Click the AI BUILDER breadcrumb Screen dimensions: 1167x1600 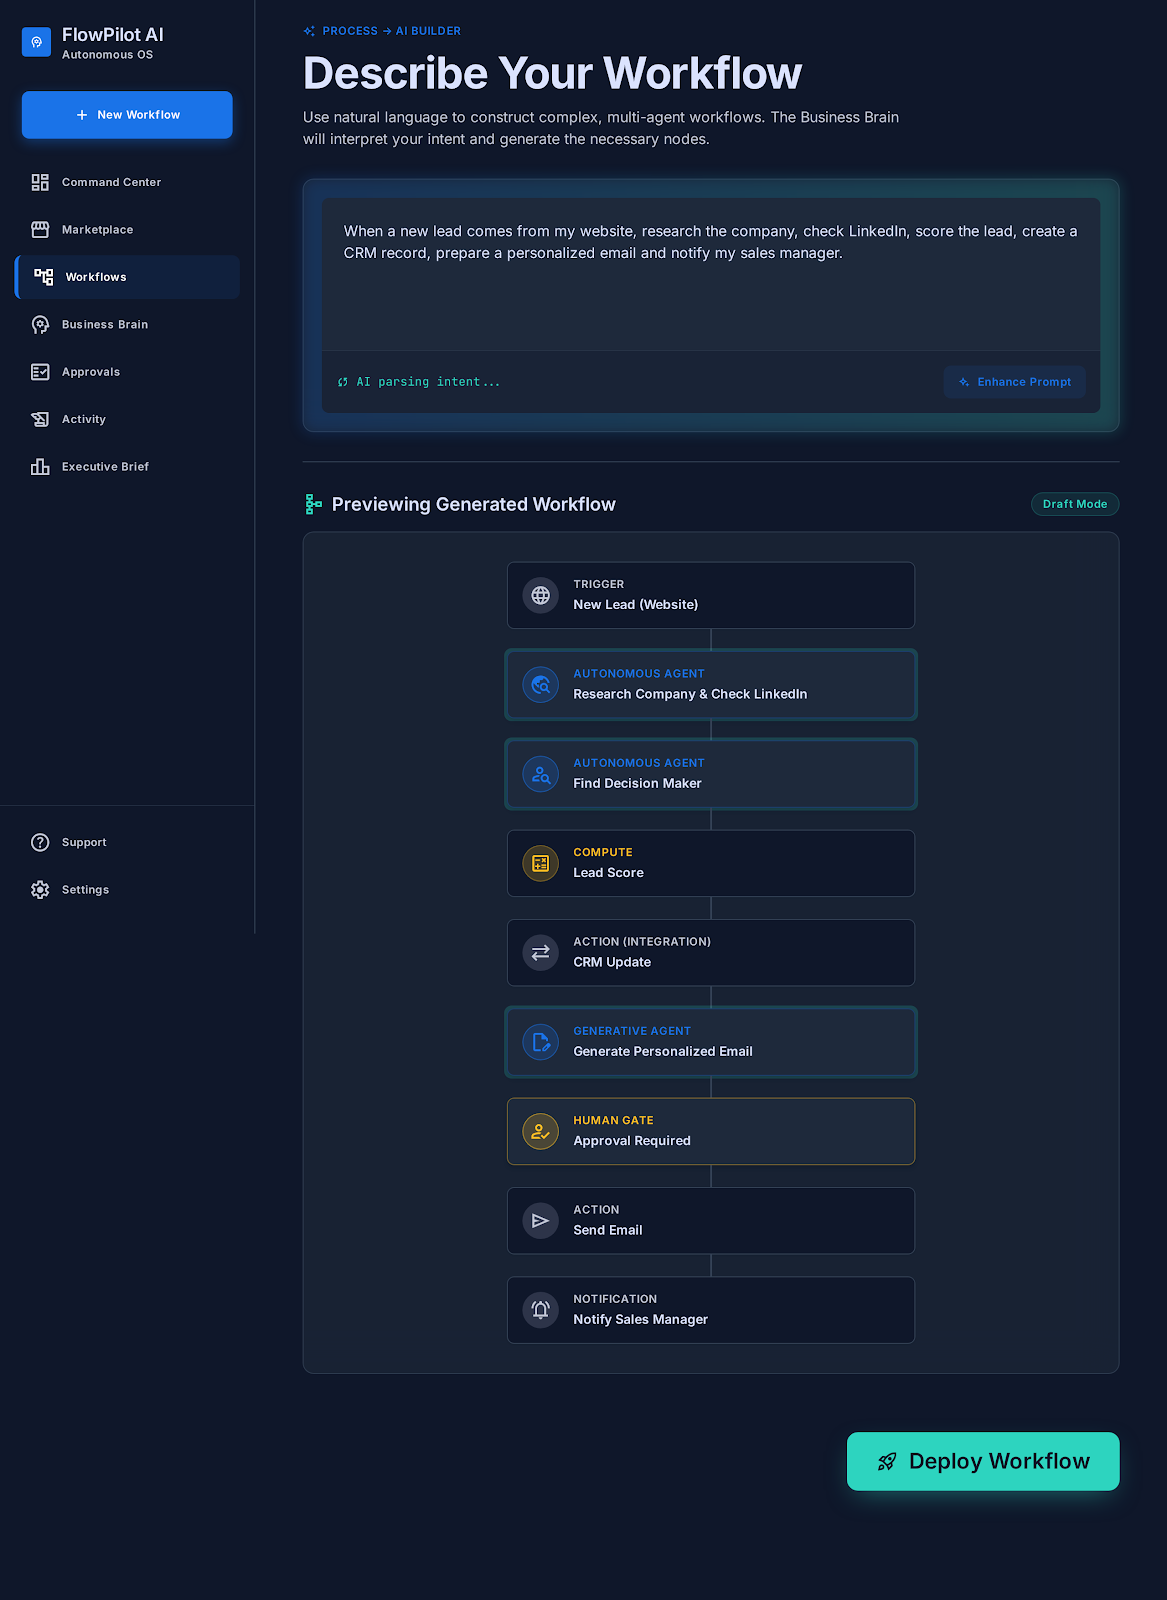coord(428,31)
